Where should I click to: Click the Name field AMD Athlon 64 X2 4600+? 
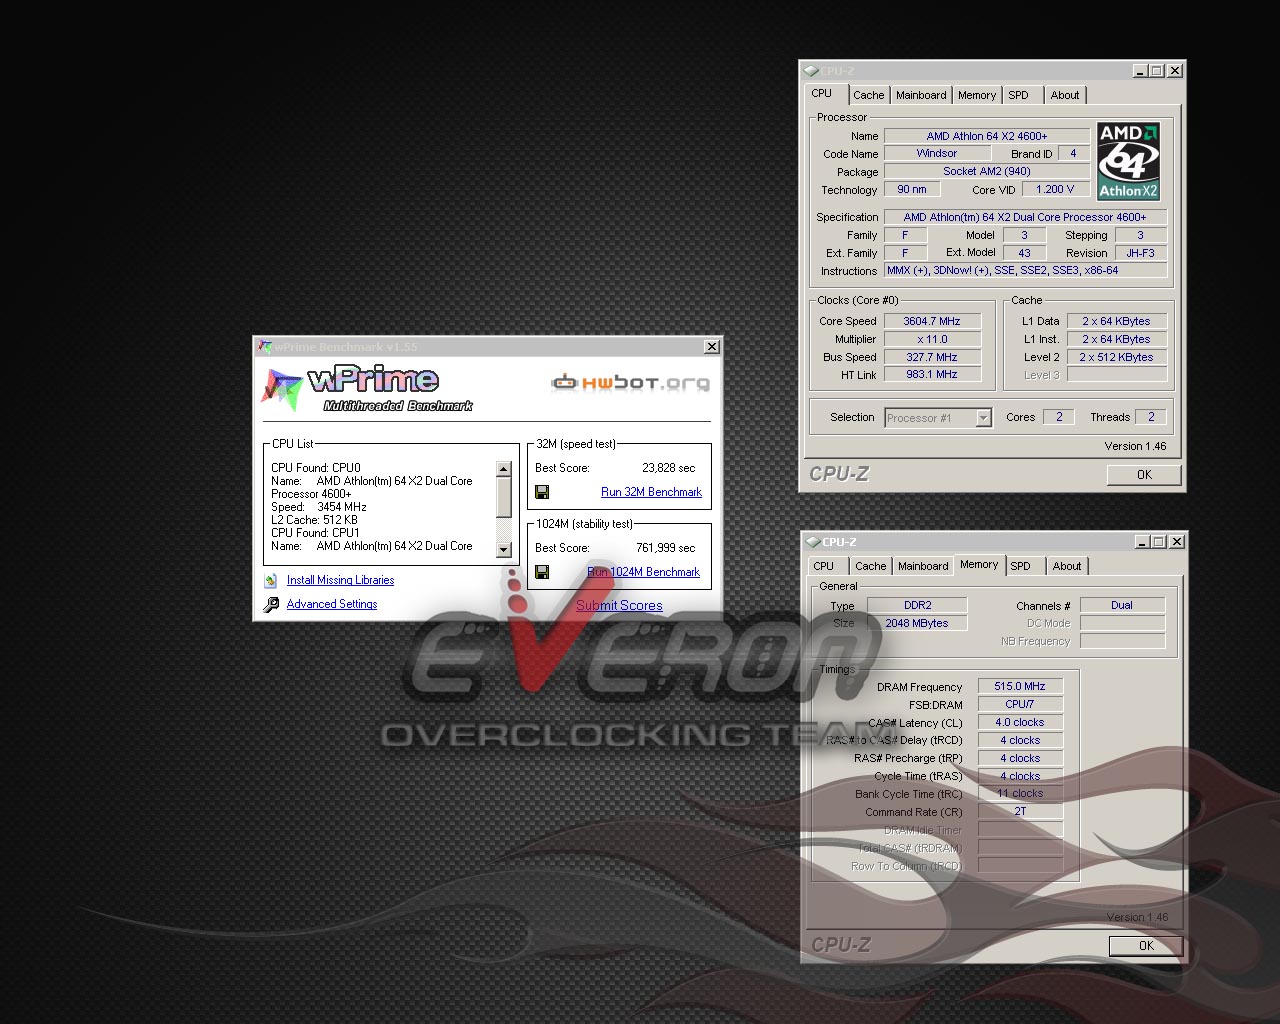pyautogui.click(x=987, y=136)
